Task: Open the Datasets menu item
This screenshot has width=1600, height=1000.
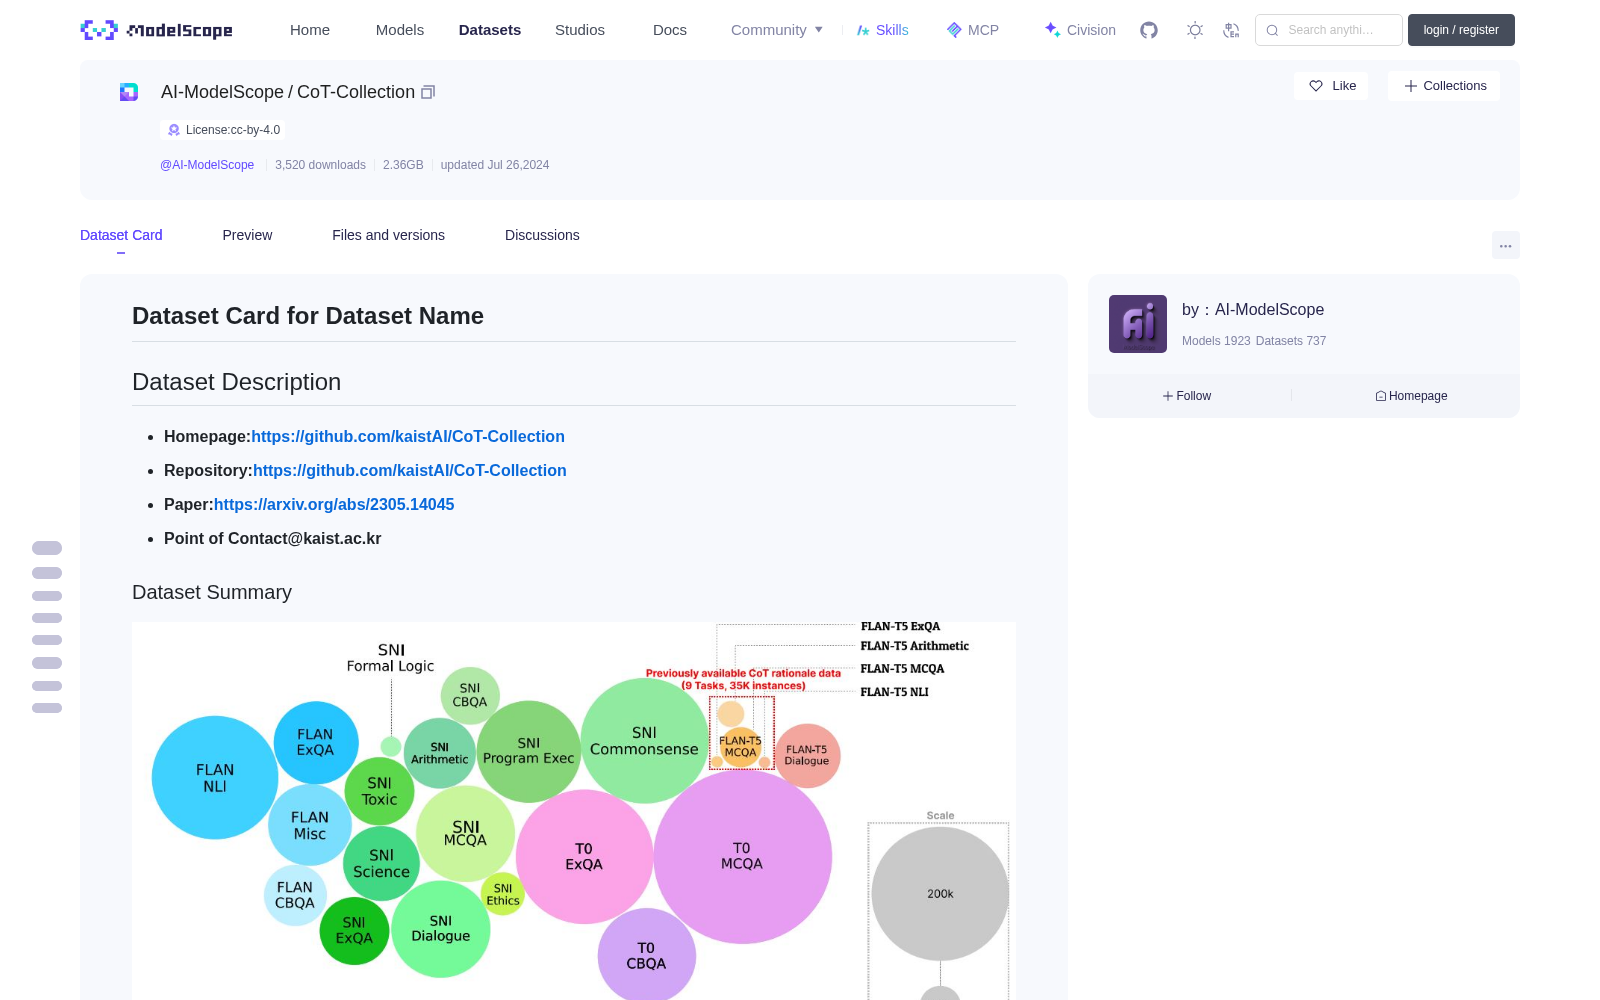Action: (x=490, y=30)
